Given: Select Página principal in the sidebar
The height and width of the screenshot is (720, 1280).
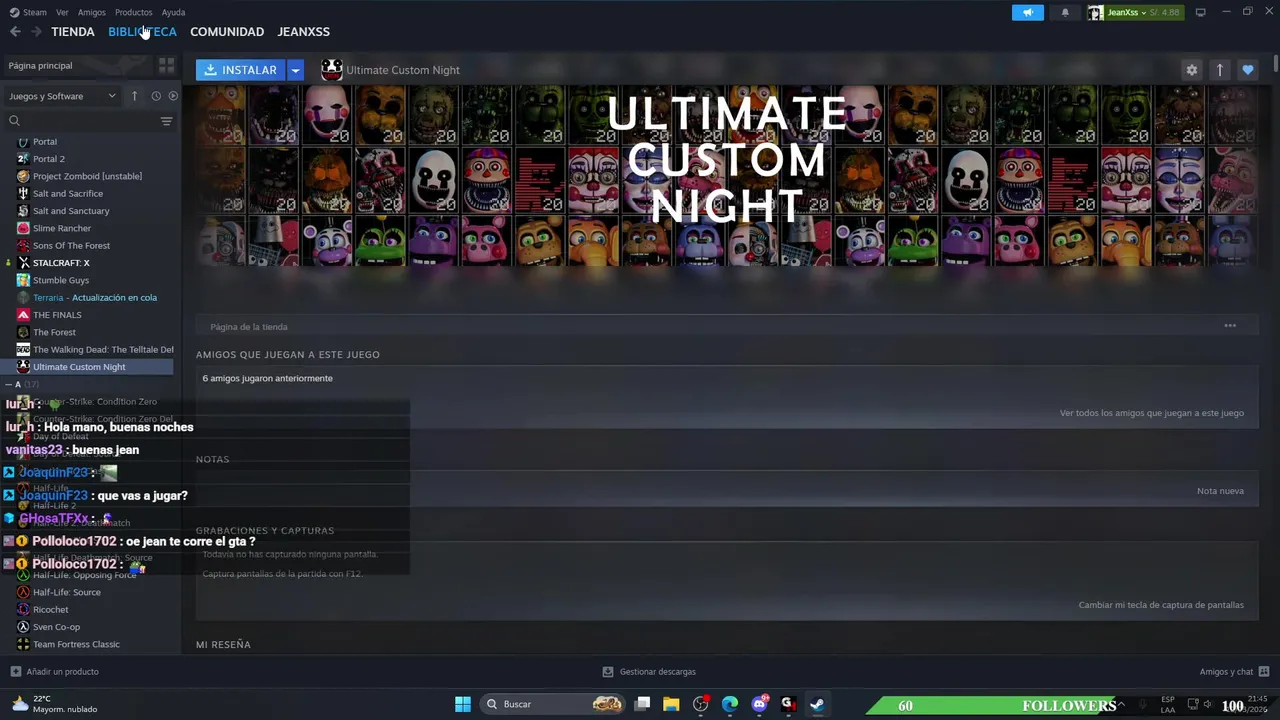Looking at the screenshot, I should [x=40, y=65].
